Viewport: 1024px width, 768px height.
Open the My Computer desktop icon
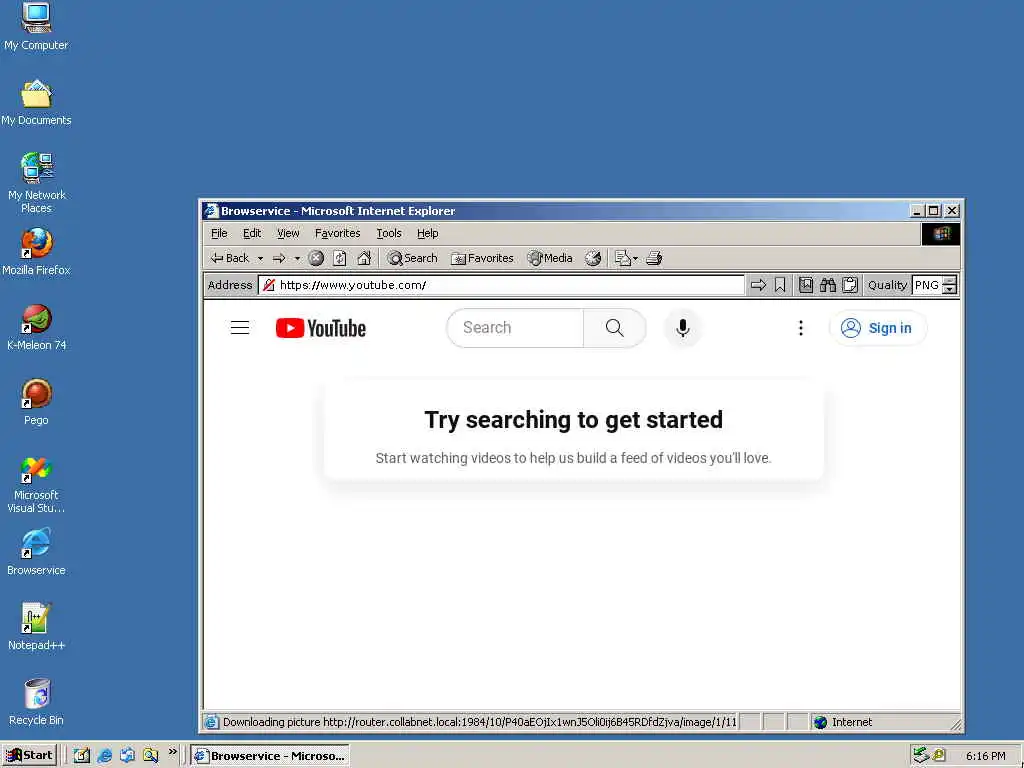point(36,27)
